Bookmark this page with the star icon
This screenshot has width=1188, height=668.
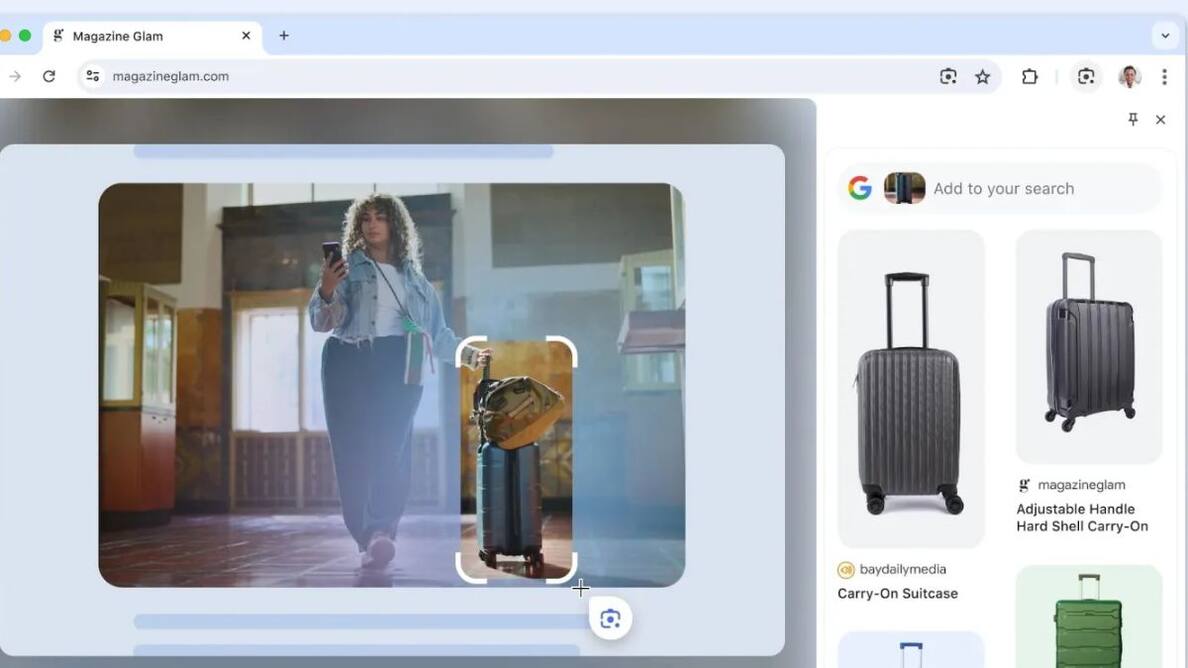pos(983,76)
